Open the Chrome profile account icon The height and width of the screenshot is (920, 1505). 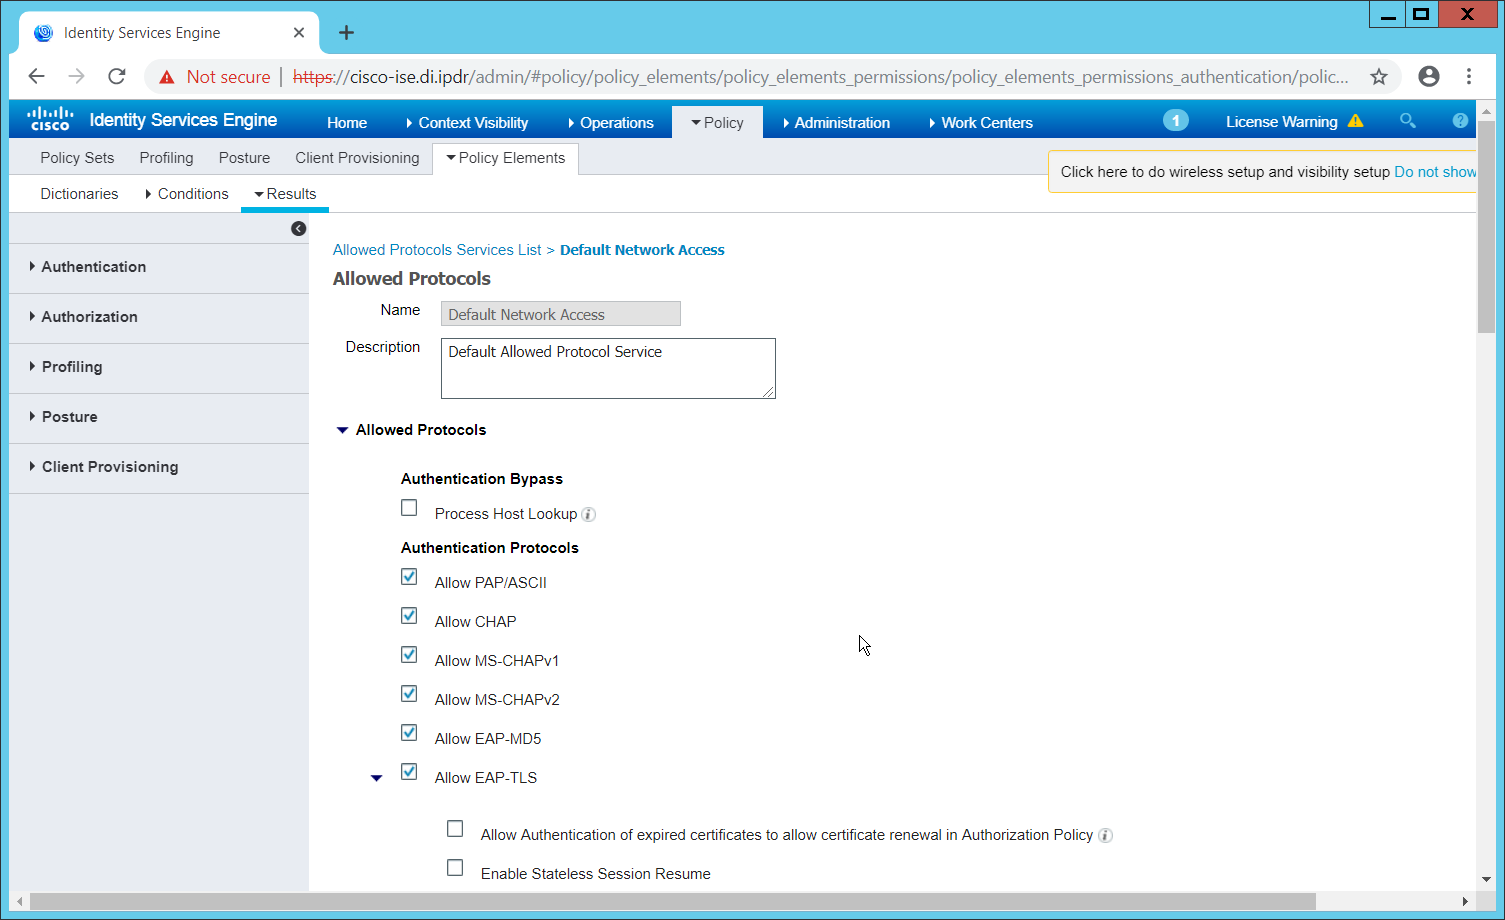[x=1429, y=77]
